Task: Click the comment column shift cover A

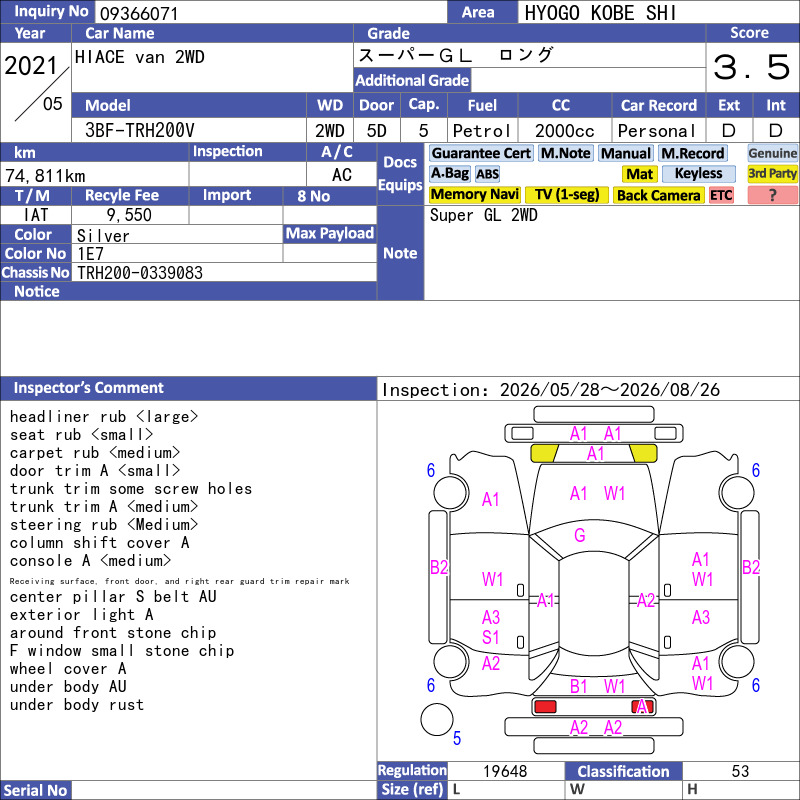Action: (x=99, y=543)
